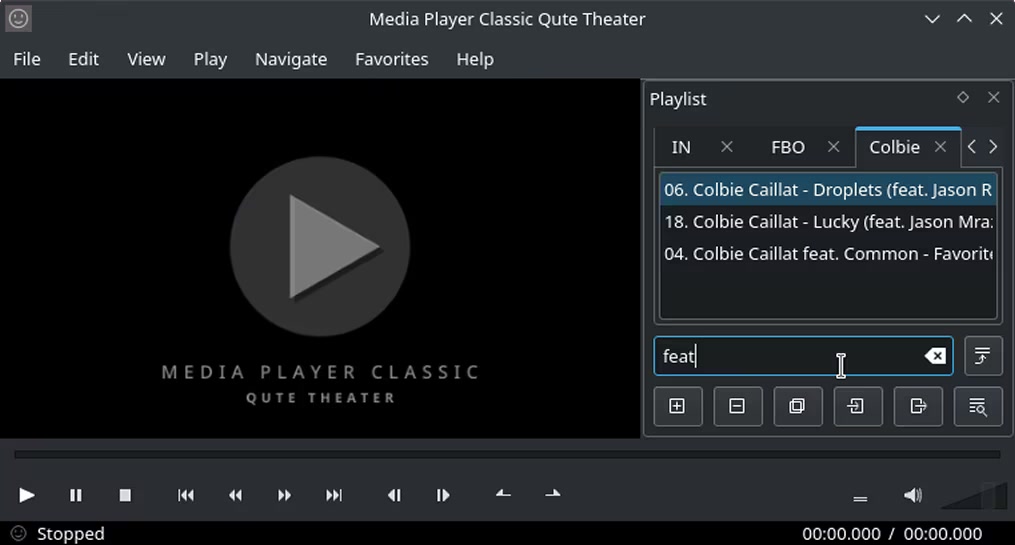Click the import playlist icon
1015x545 pixels.
857,406
